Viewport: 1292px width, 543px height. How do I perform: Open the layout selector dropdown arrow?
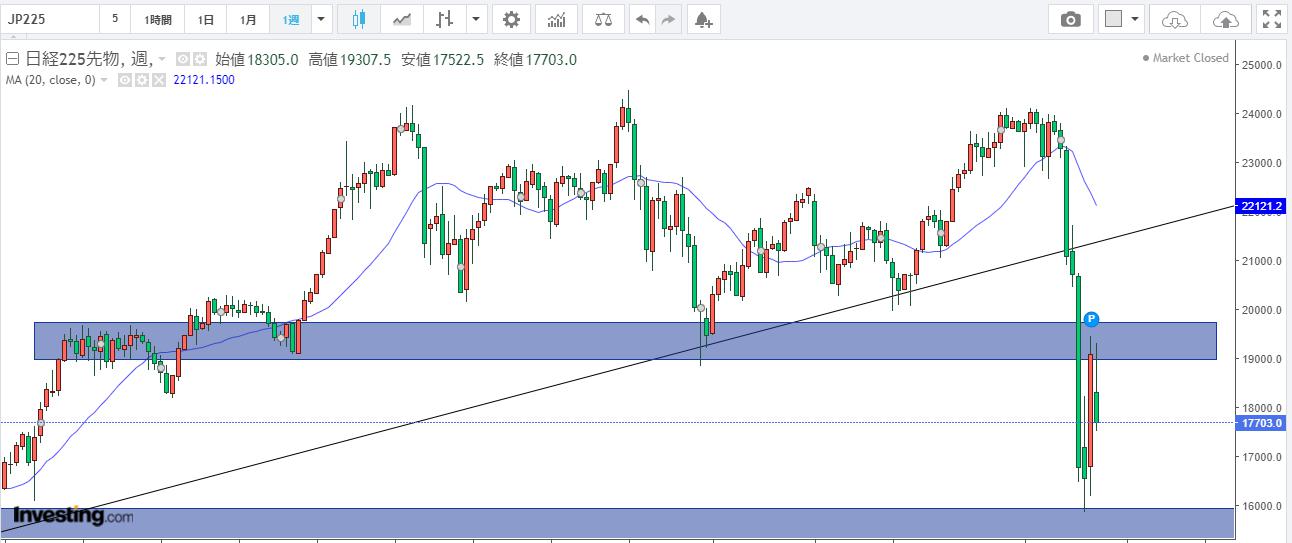click(1136, 19)
